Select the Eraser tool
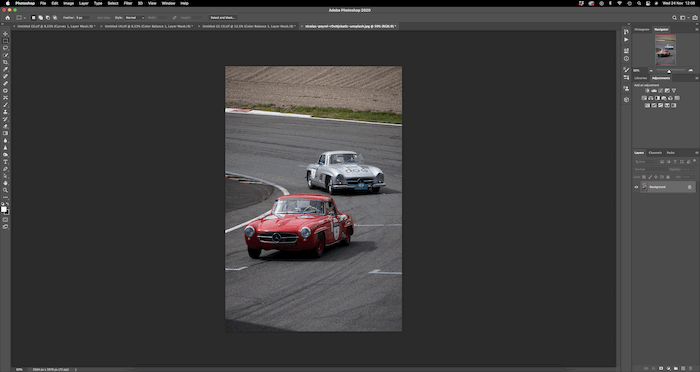The width and height of the screenshot is (700, 372). click(x=5, y=126)
